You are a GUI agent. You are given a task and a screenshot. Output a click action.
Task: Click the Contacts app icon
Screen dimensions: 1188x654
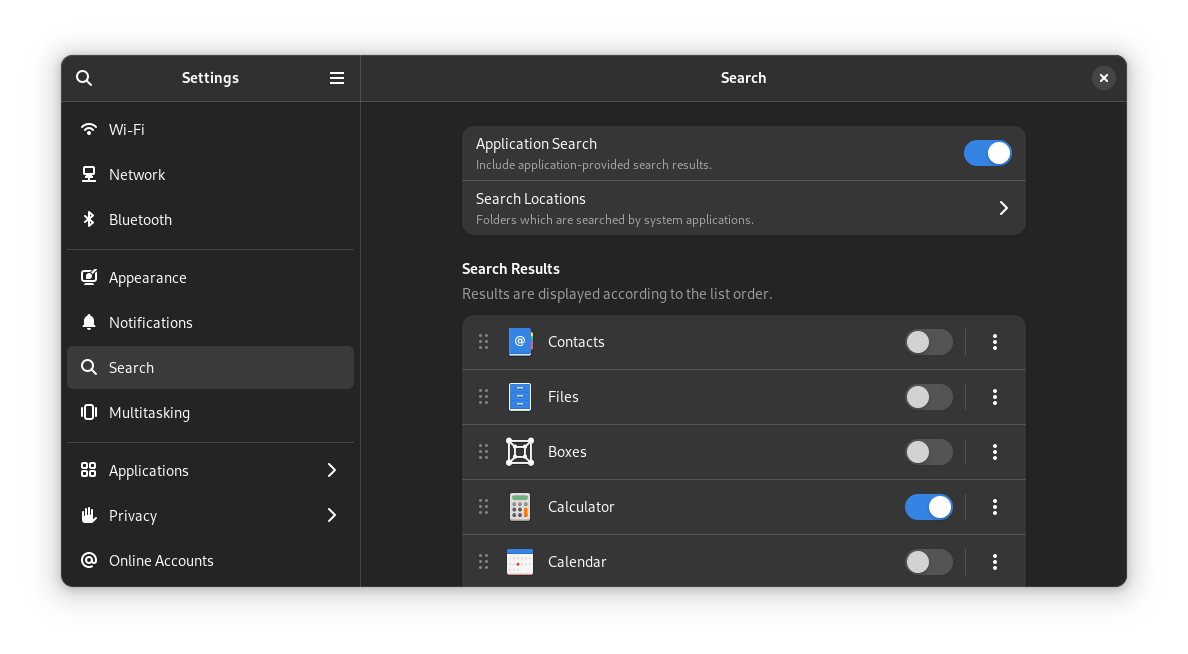click(519, 341)
